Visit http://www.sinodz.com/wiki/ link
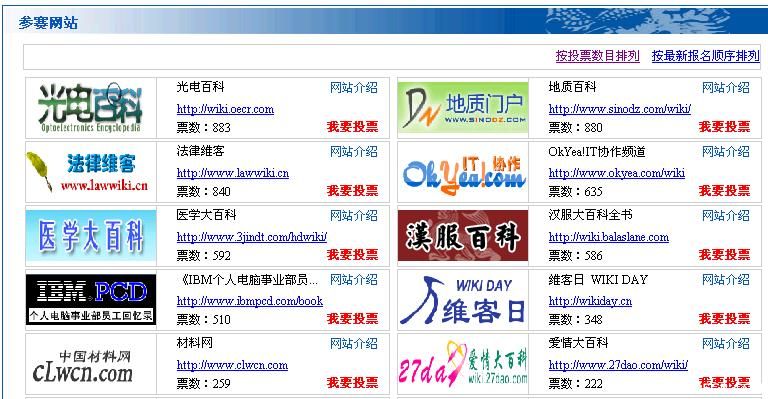768x399 pixels. point(620,109)
